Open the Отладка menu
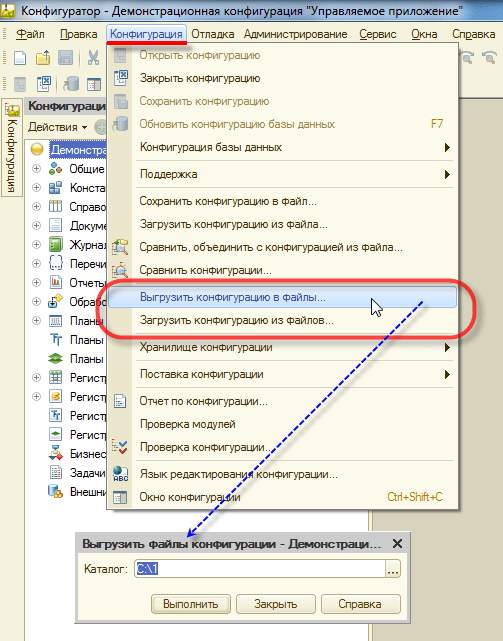Screen dimensions: 503x641 213,34
